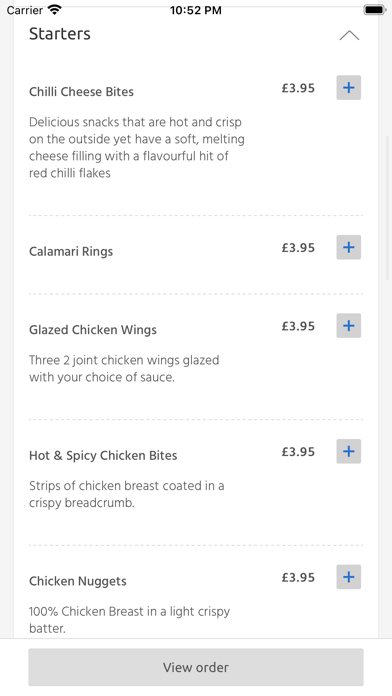The image size is (392, 696).
Task: Add Calamari Rings with plus button
Action: (348, 247)
